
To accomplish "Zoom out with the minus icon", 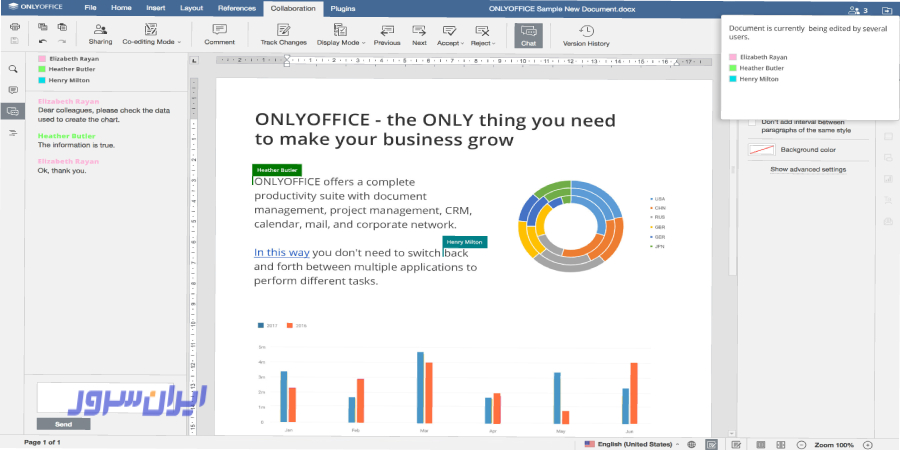I will (x=802, y=444).
